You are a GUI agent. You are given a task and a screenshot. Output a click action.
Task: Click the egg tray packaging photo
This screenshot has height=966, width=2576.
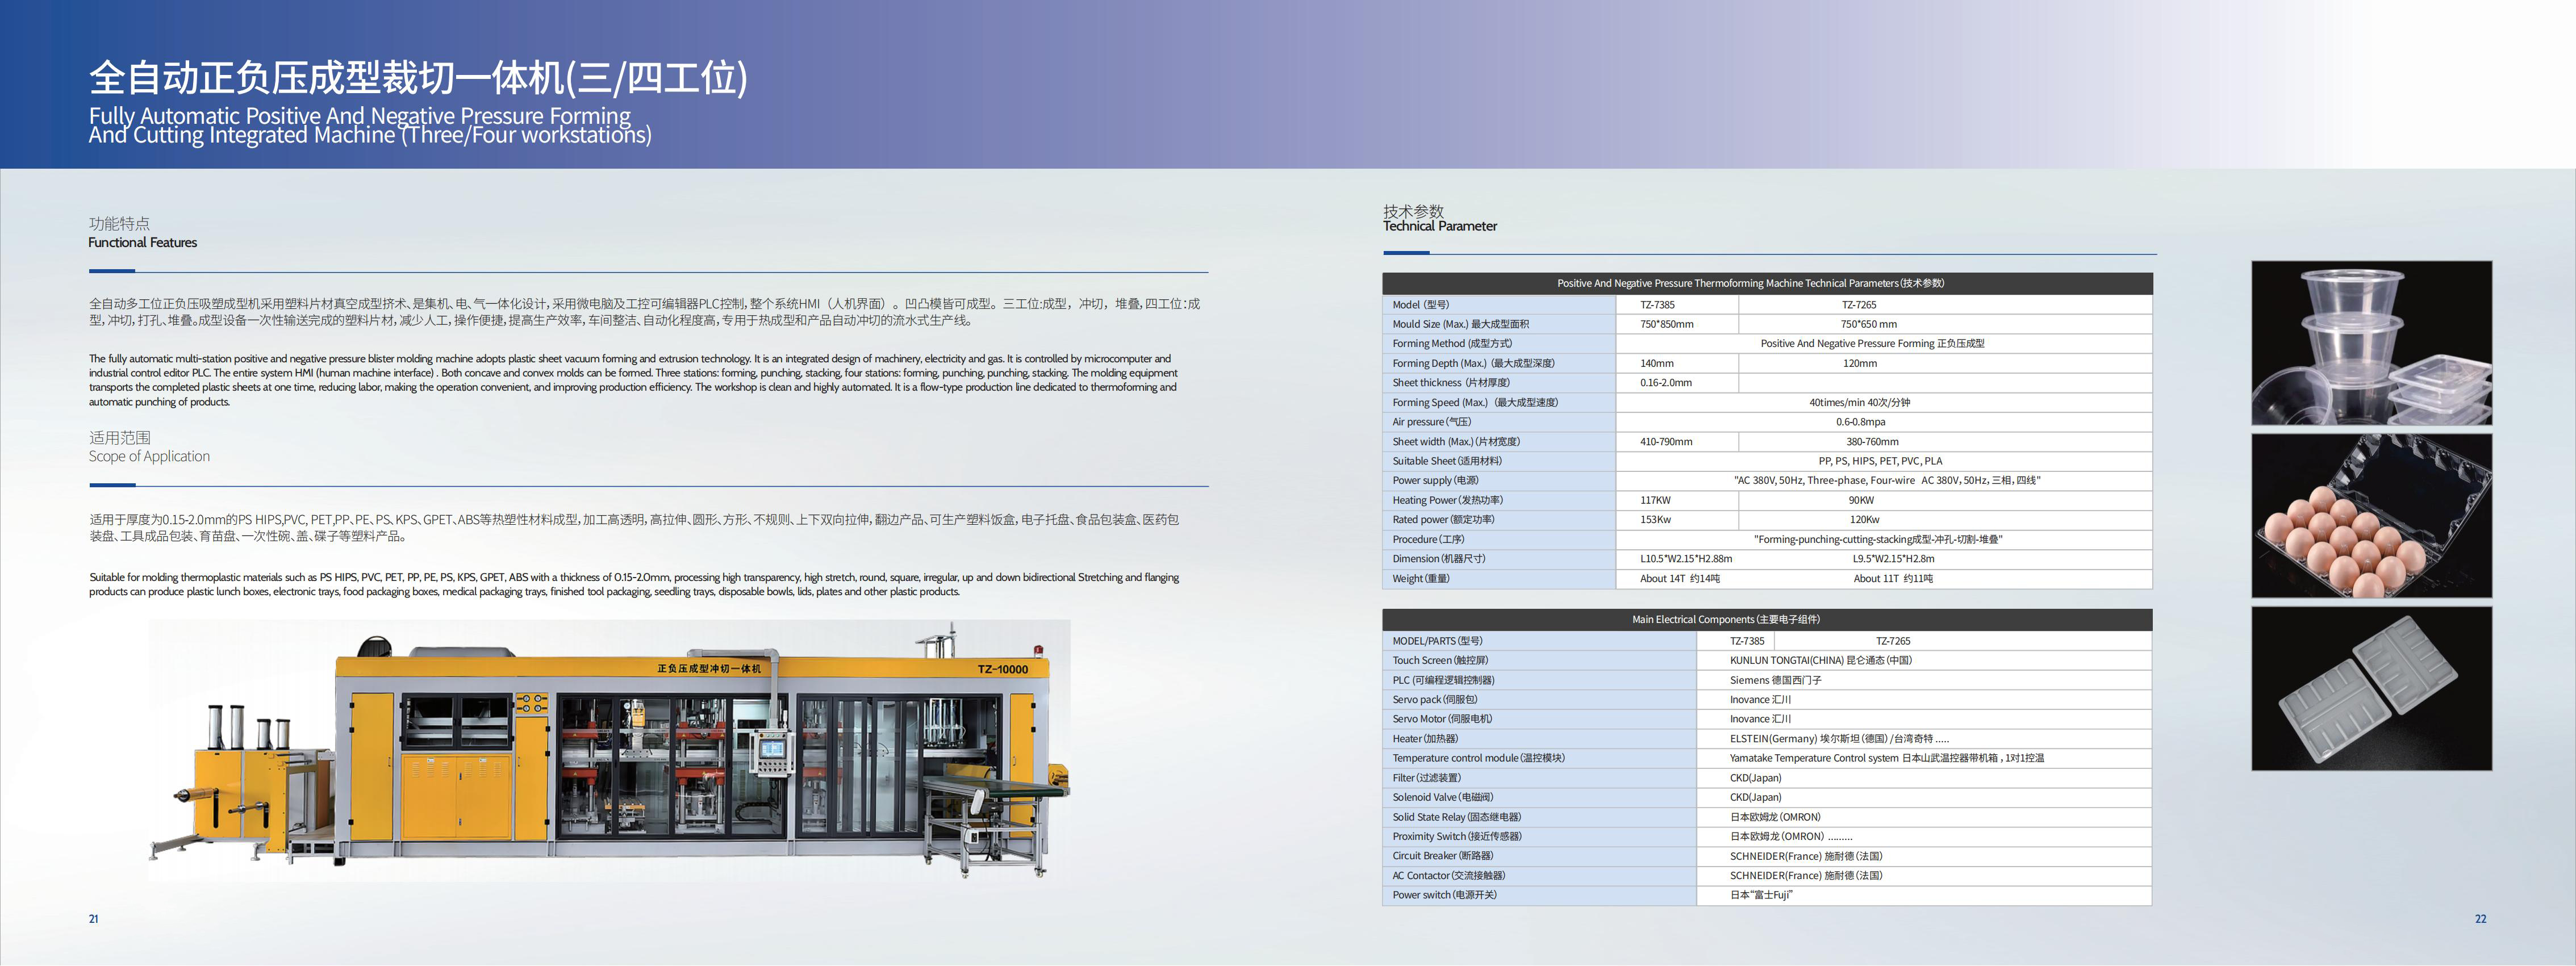[2371, 516]
